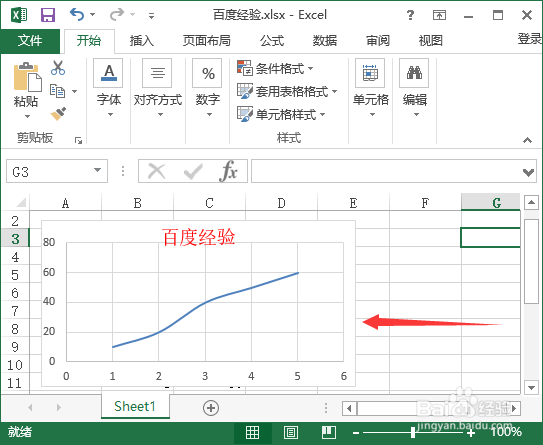Open the 剪贴板 pane dialog launcher
This screenshot has height=445, width=543.
(79, 140)
